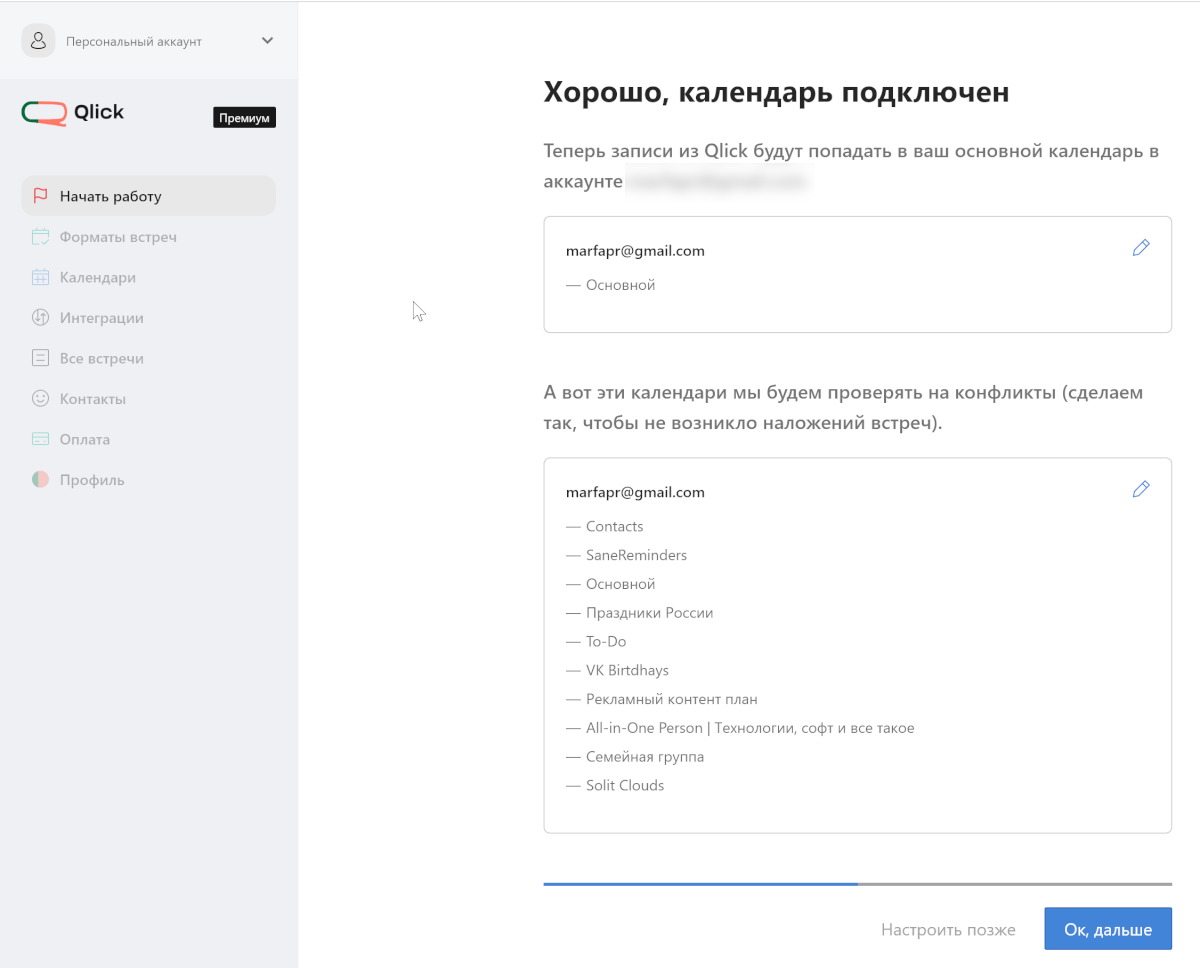1200x968 pixels.
Task: Click marfapr@gmail.com in the main calendar card
Action: [635, 251]
